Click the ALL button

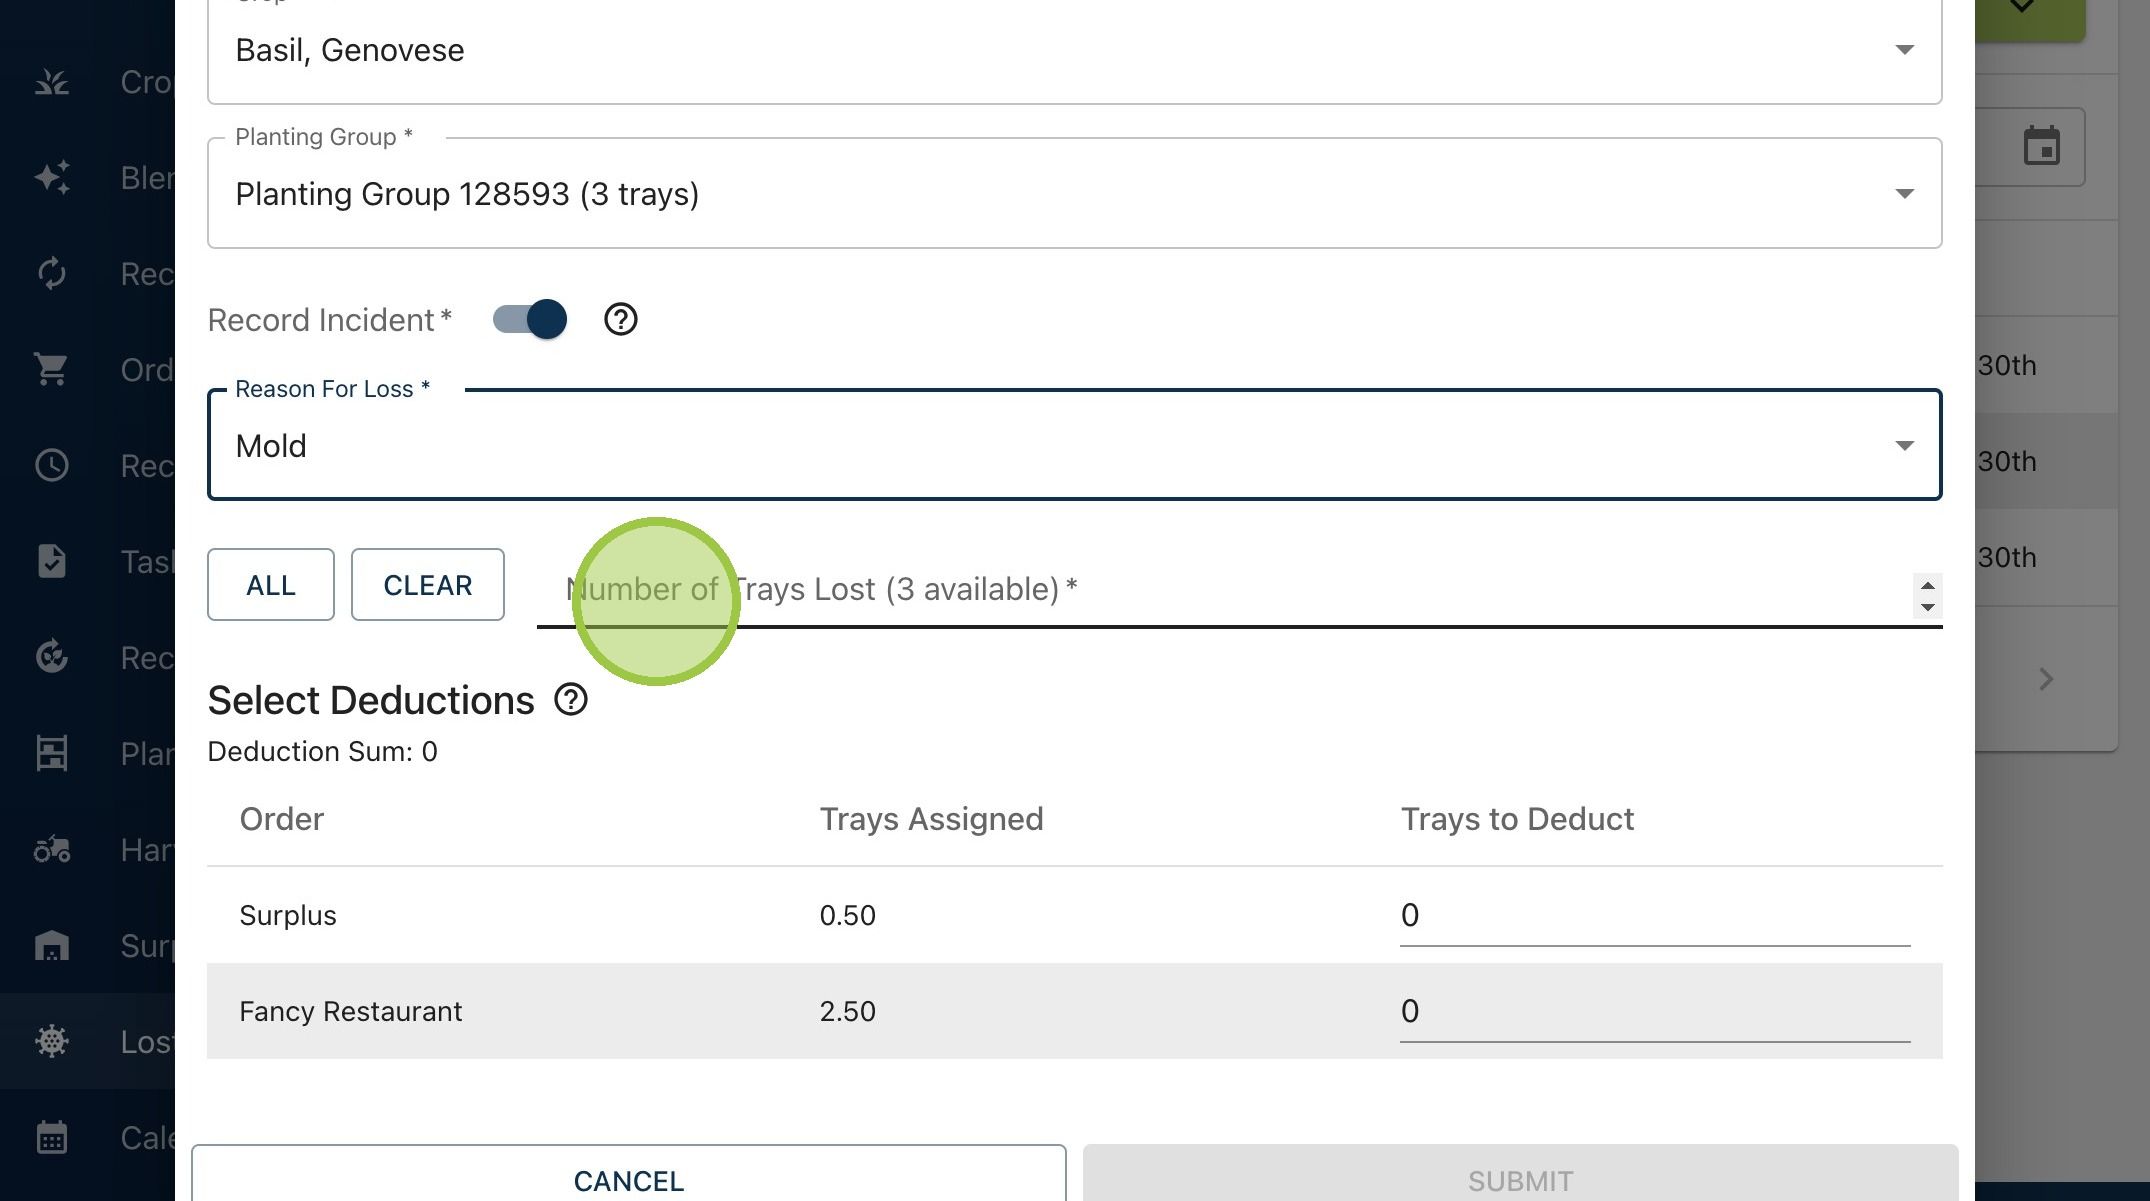tap(271, 585)
